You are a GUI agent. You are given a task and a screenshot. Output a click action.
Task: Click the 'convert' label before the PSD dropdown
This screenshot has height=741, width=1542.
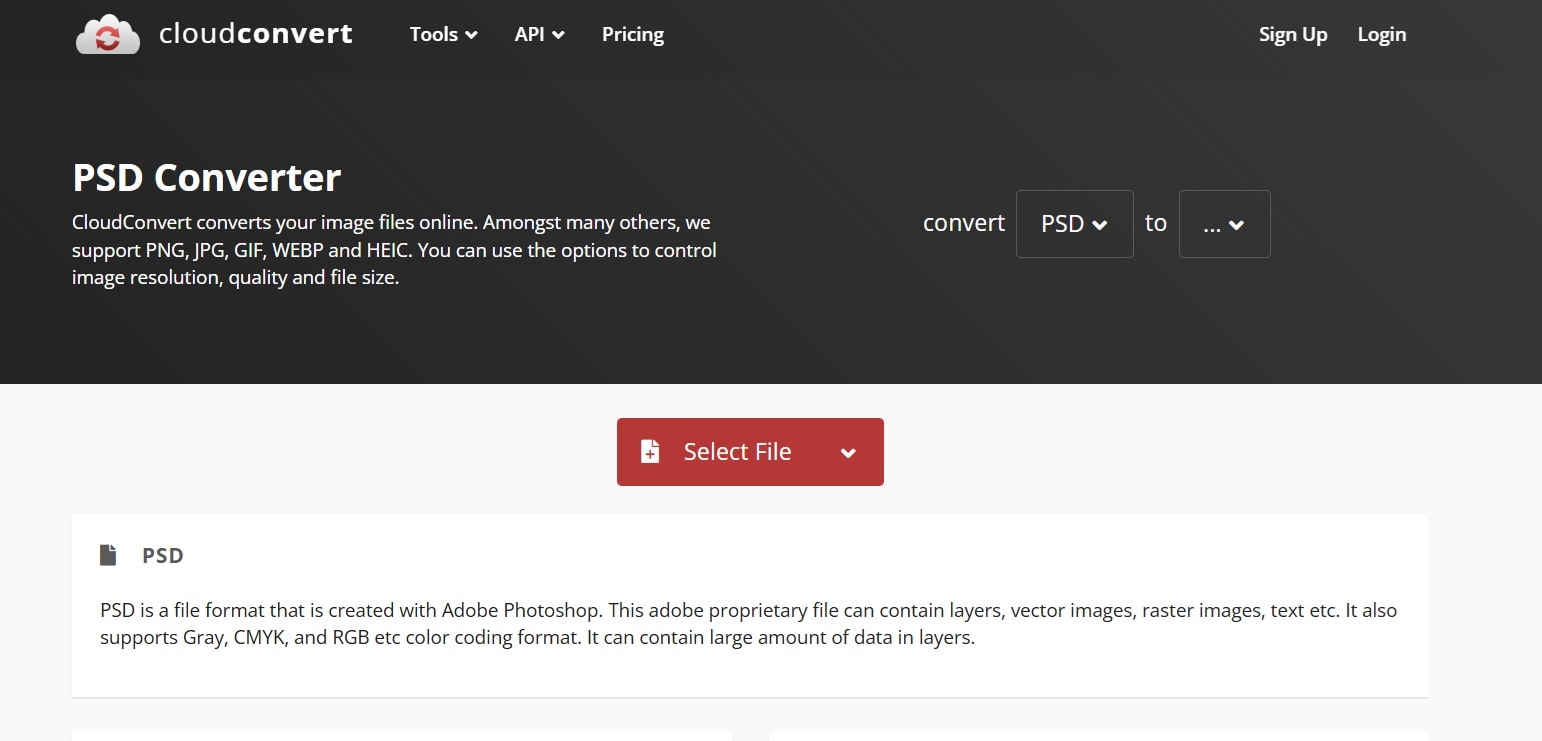[x=963, y=223]
